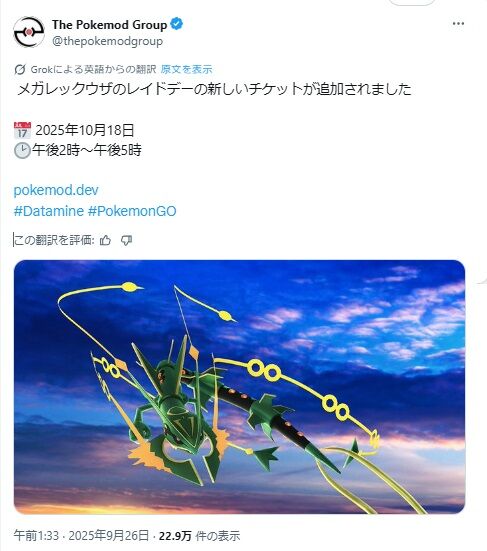Open The Pokemod Group profile avatar
The image size is (487, 551).
tap(29, 32)
